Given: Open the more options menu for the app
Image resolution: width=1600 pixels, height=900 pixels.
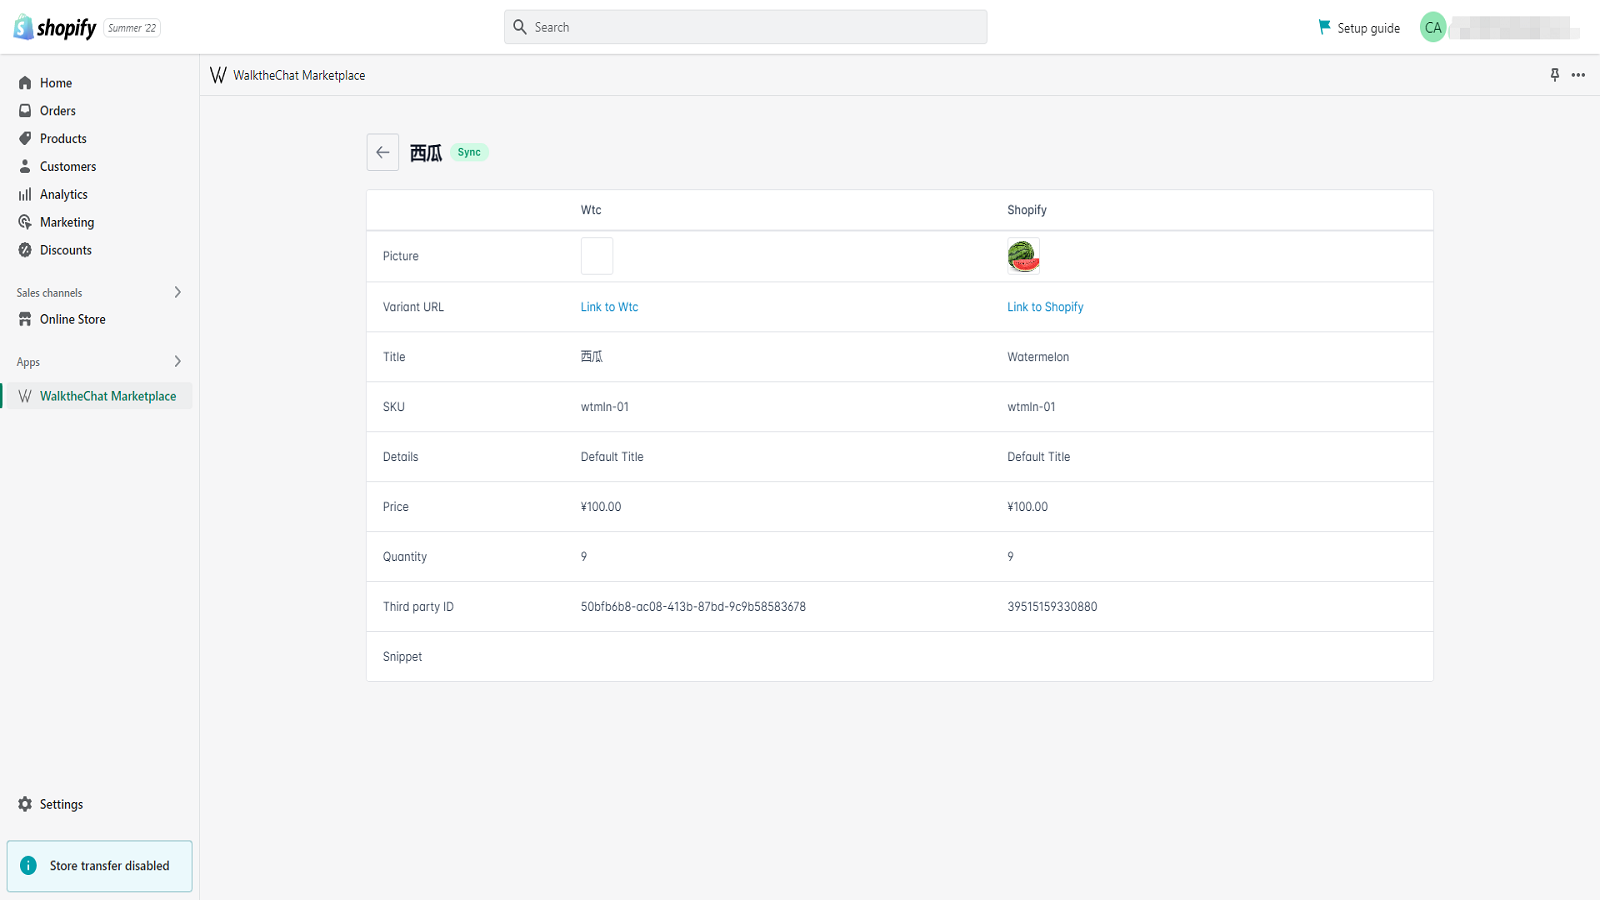Looking at the screenshot, I should [x=1579, y=75].
